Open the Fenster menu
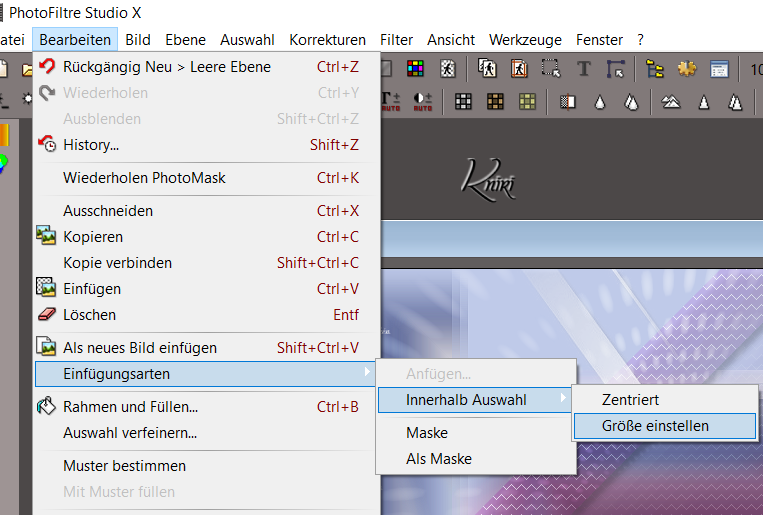 pyautogui.click(x=600, y=39)
